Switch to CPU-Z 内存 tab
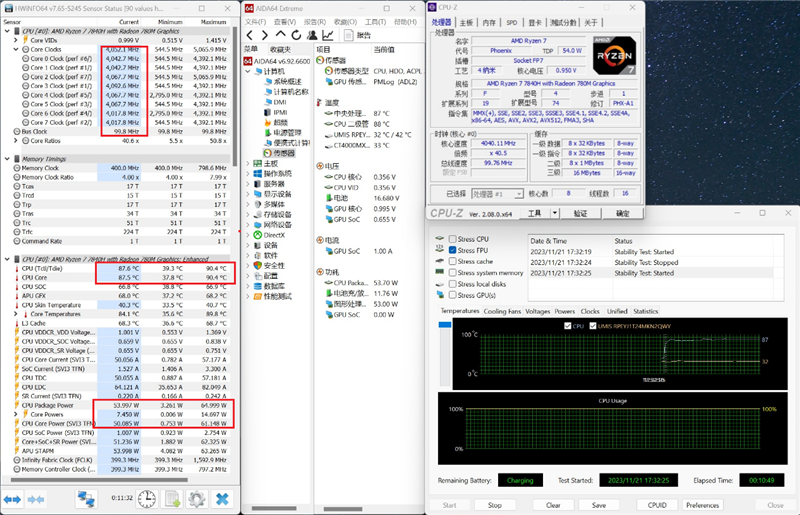Screen dimensions: 800x515 [x=489, y=22]
